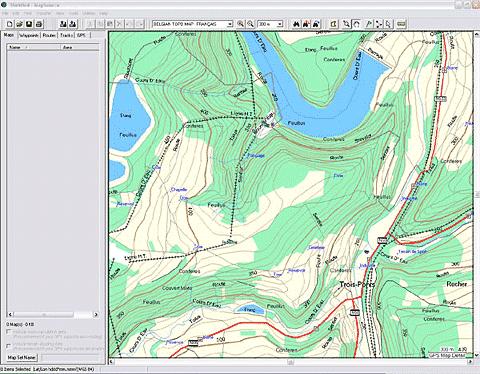
Task: Click the Zoom Out magnifier icon
Action: [250, 24]
